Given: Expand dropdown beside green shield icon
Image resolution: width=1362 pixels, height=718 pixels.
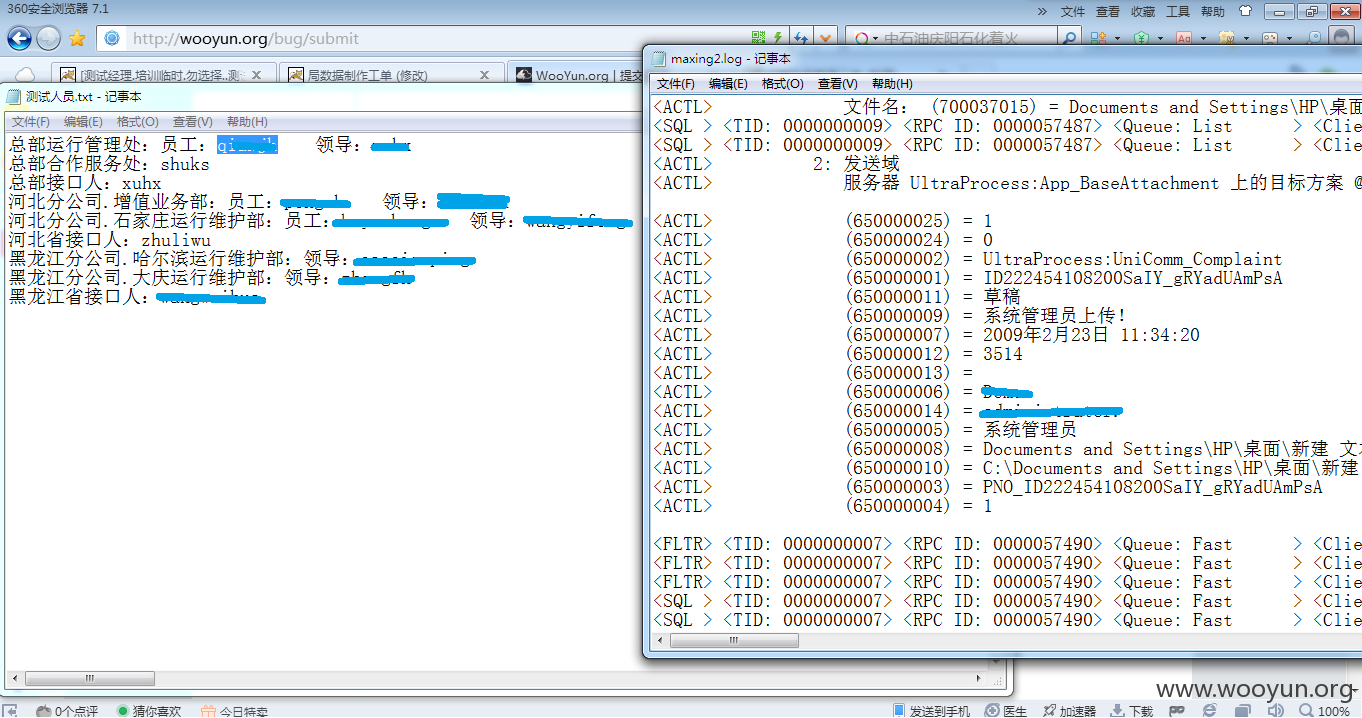Looking at the screenshot, I should pyautogui.click(x=1158, y=39).
